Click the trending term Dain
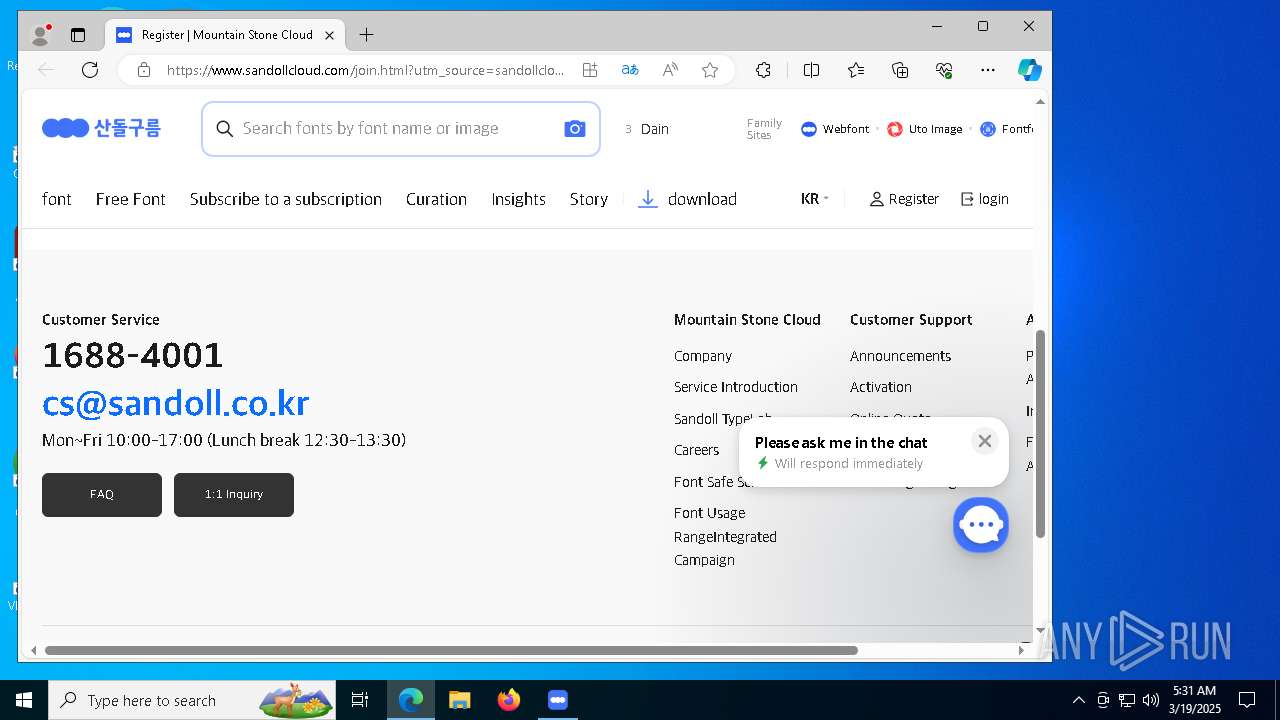The height and width of the screenshot is (720, 1280). [x=655, y=129]
